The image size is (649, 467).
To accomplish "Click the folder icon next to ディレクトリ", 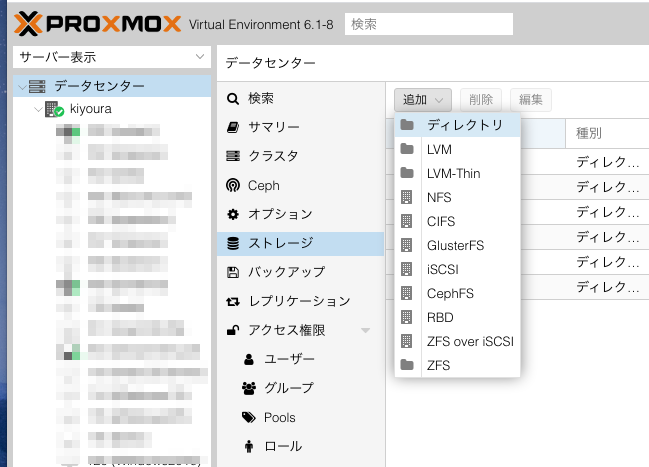I will 407,125.
